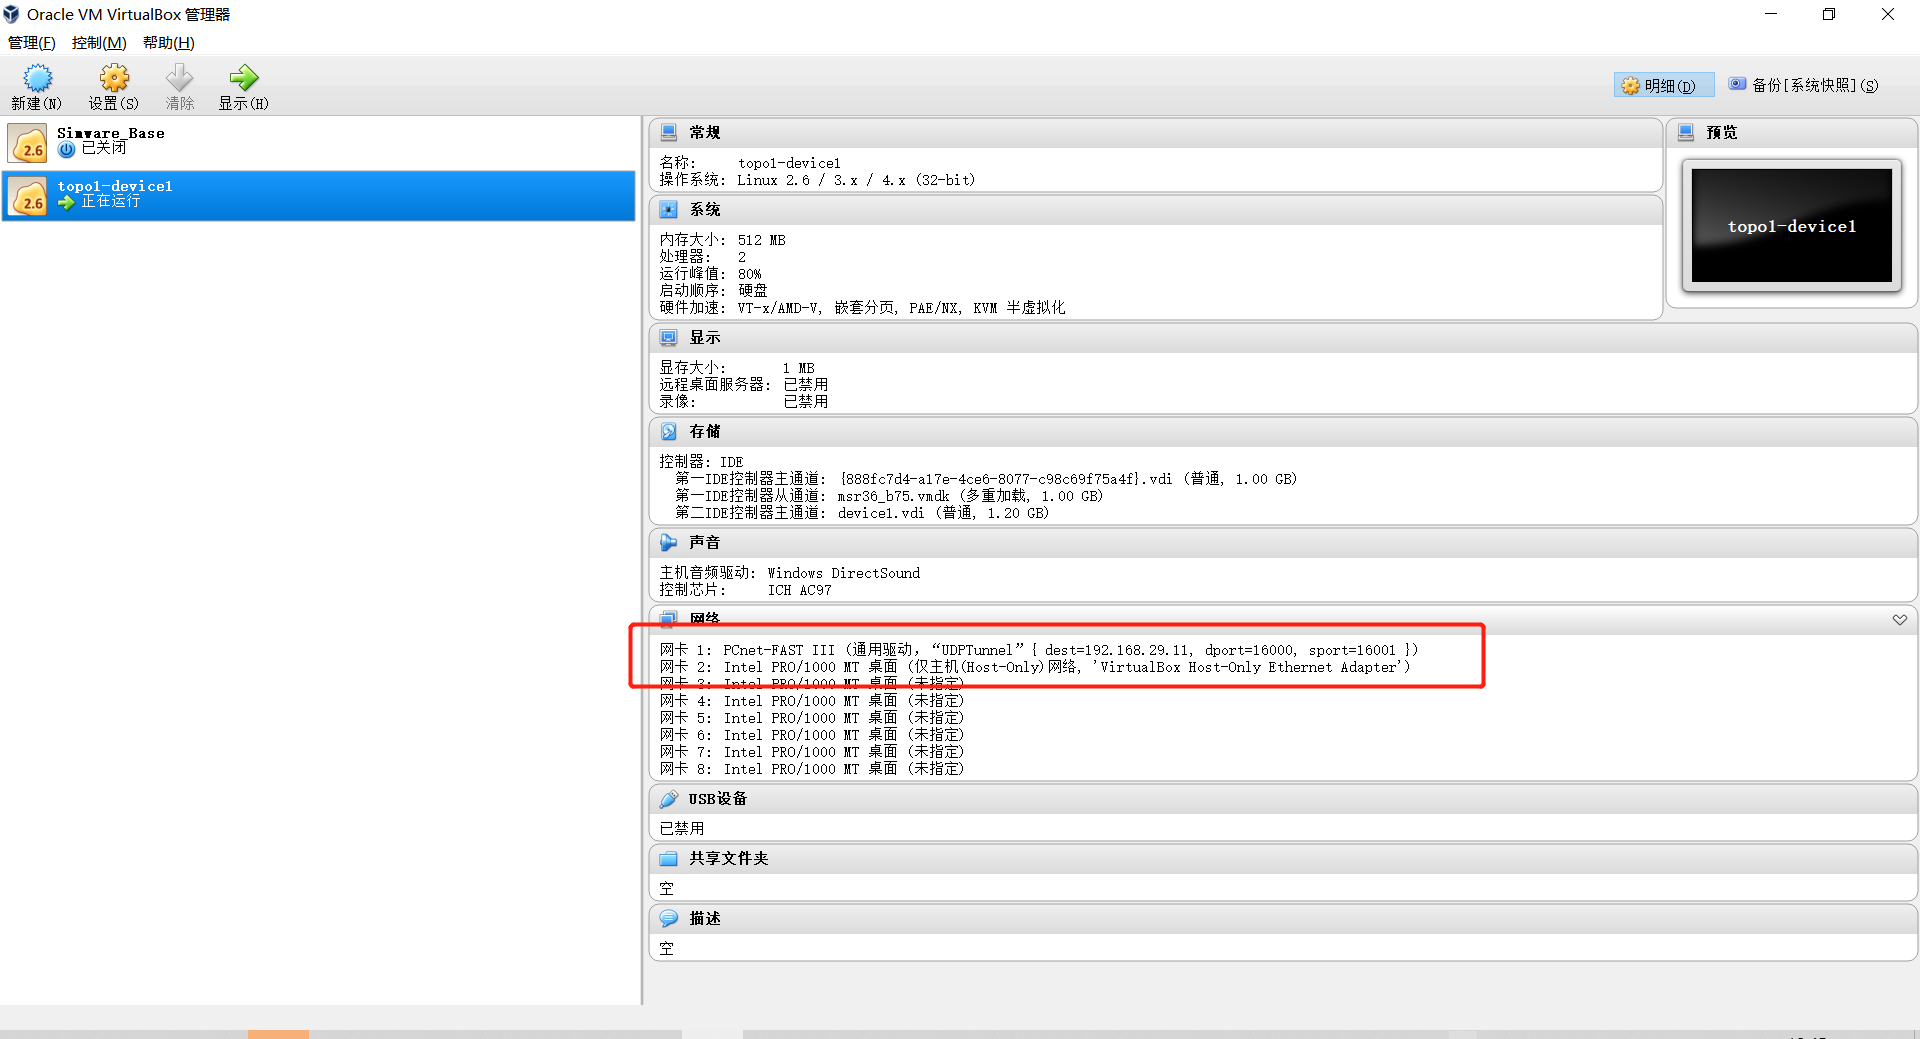Collapse the 网络 section with chevron
The height and width of the screenshot is (1039, 1920).
pyautogui.click(x=1899, y=620)
